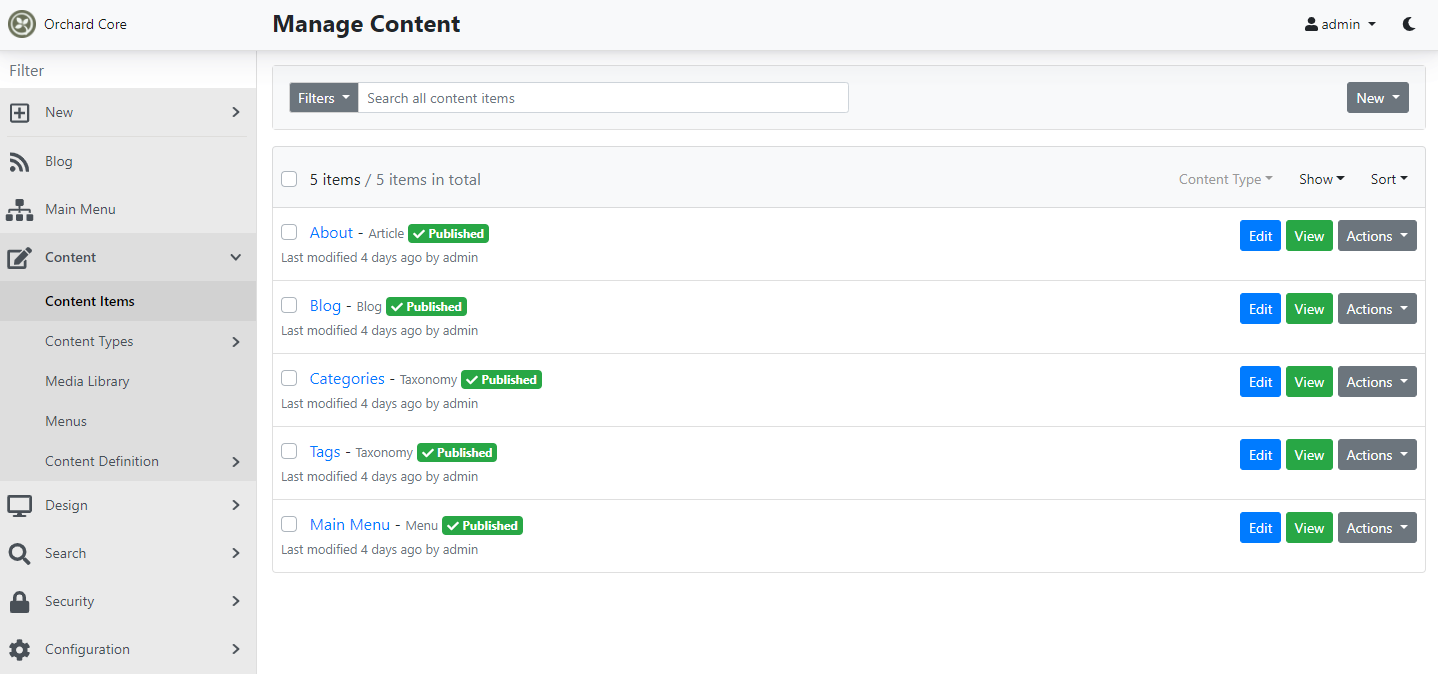Viewport: 1438px width, 674px height.
Task: Focus the Search all content items field
Action: (x=603, y=98)
